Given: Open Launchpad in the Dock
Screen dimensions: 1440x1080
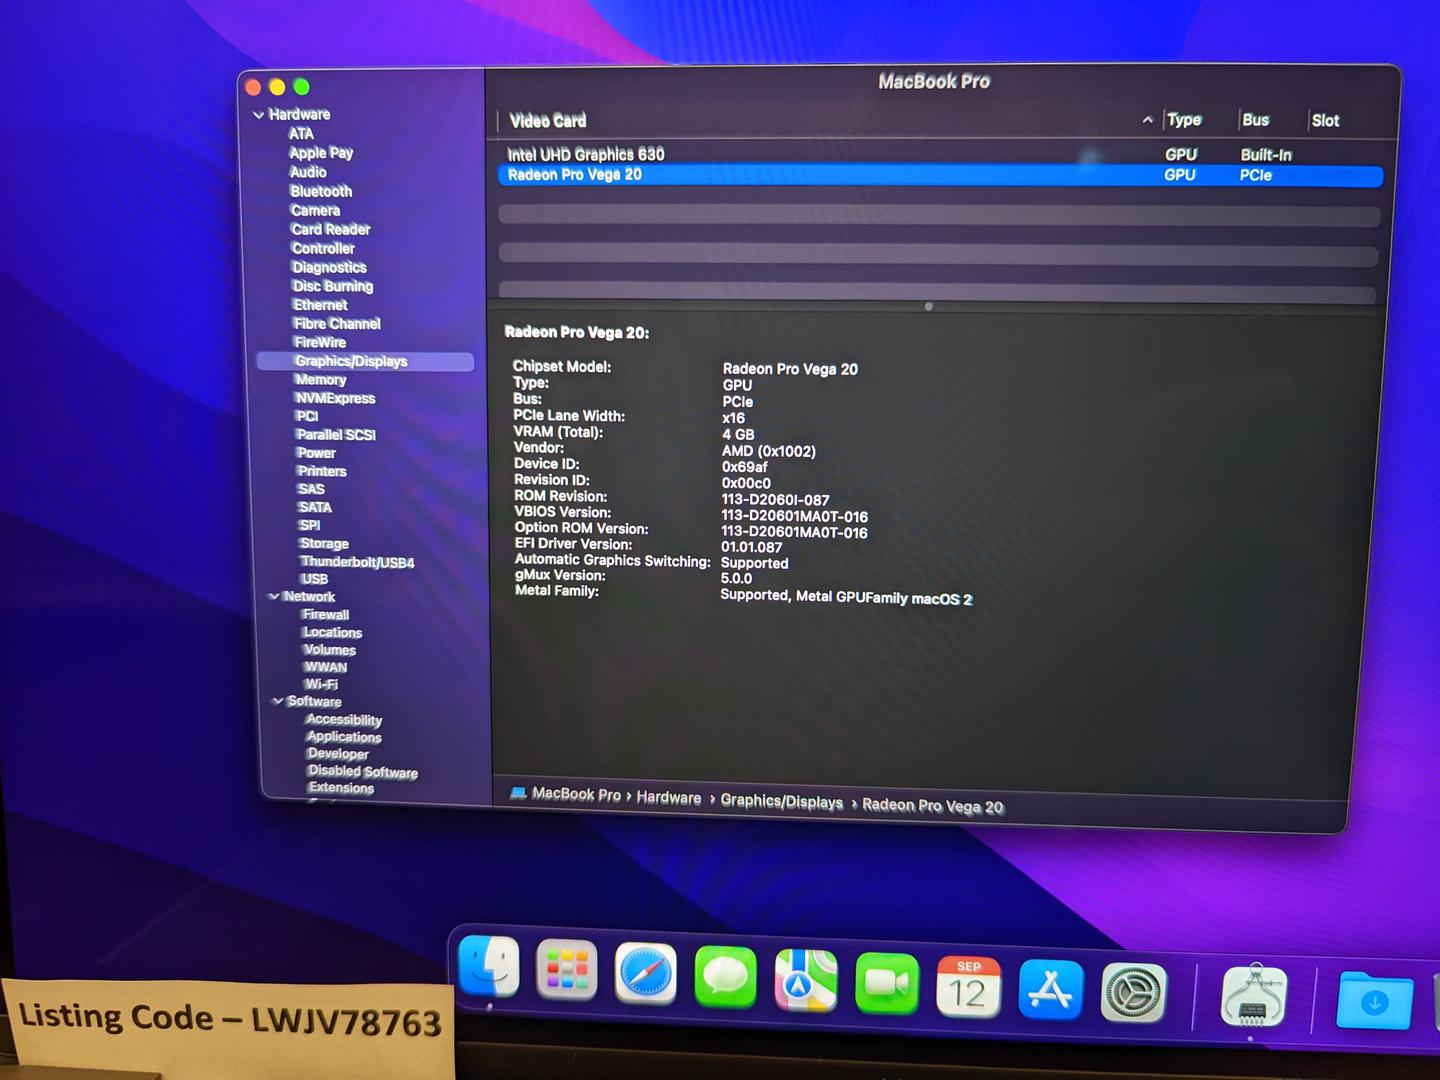Looking at the screenshot, I should click(567, 970).
